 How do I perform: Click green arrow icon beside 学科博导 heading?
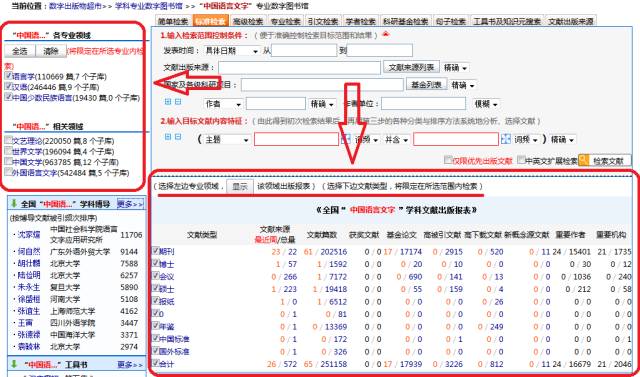[14, 203]
